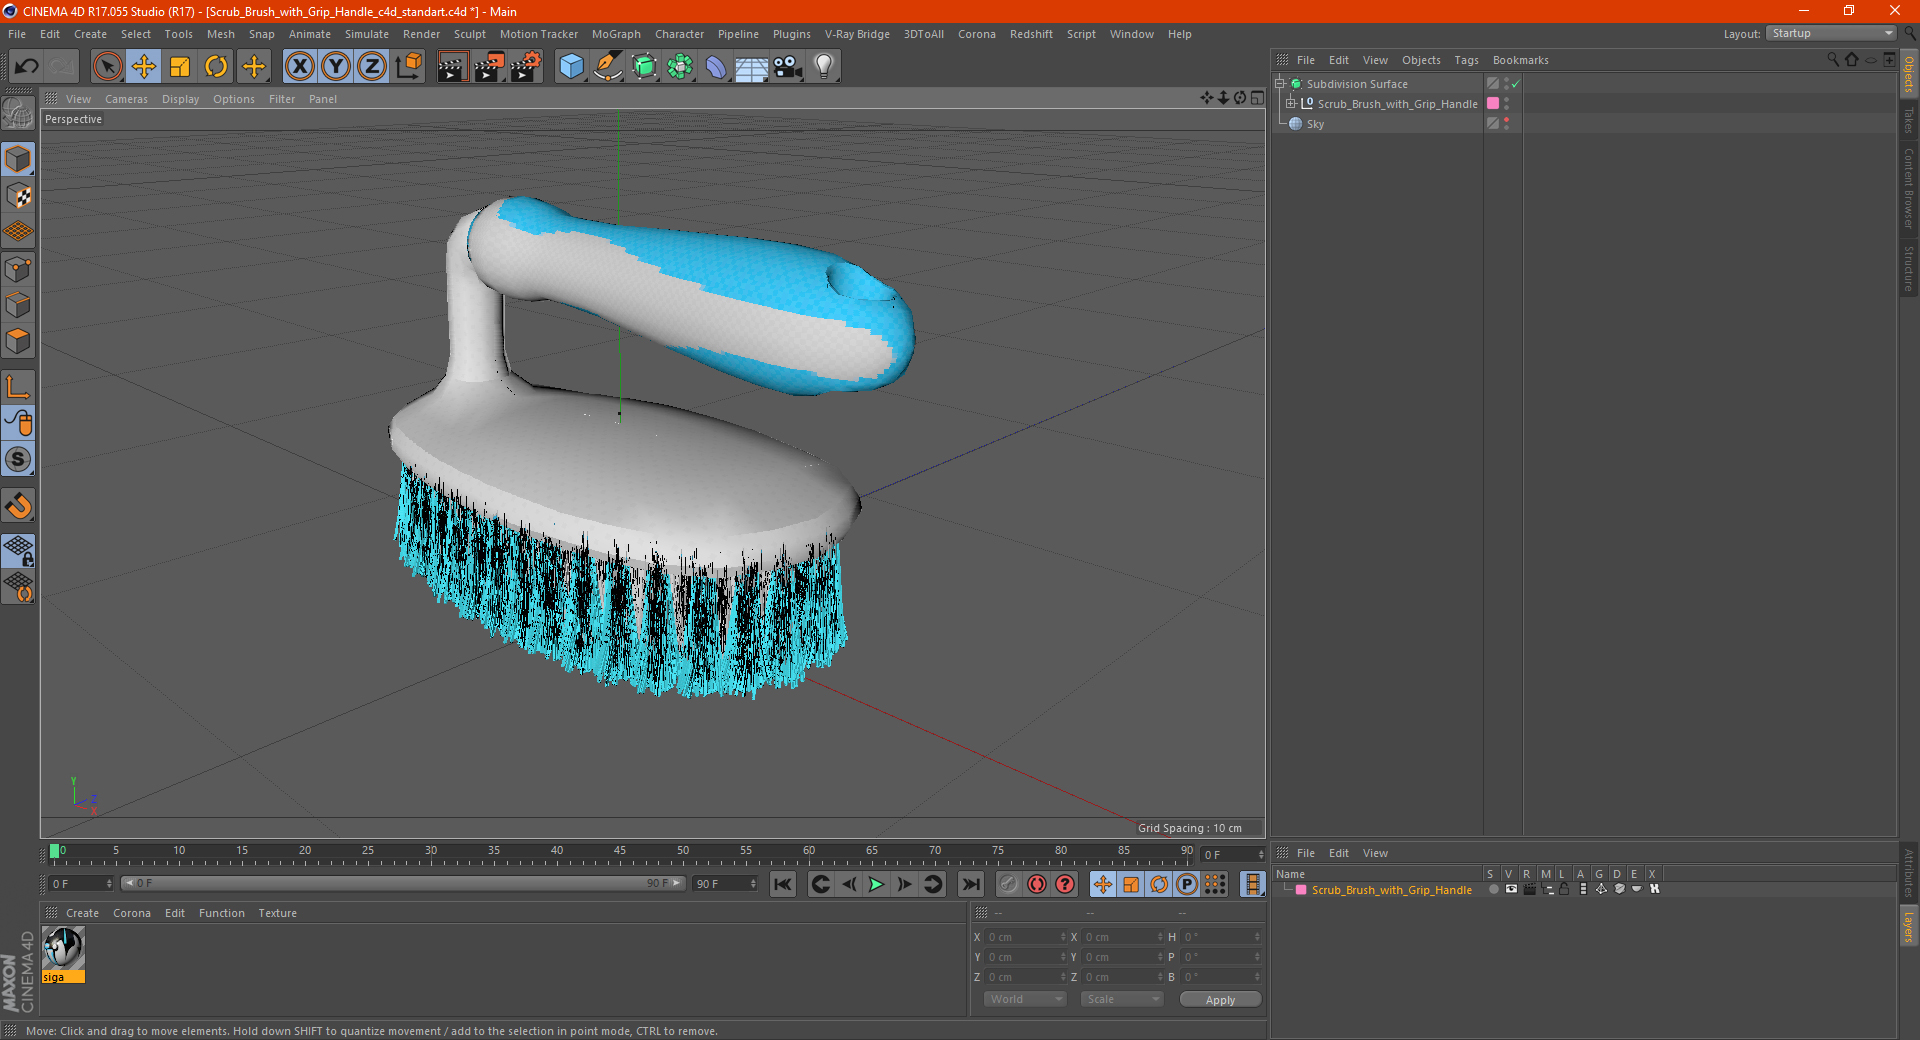Open the Sculpt menu
This screenshot has height=1040, width=1920.
pos(469,34)
